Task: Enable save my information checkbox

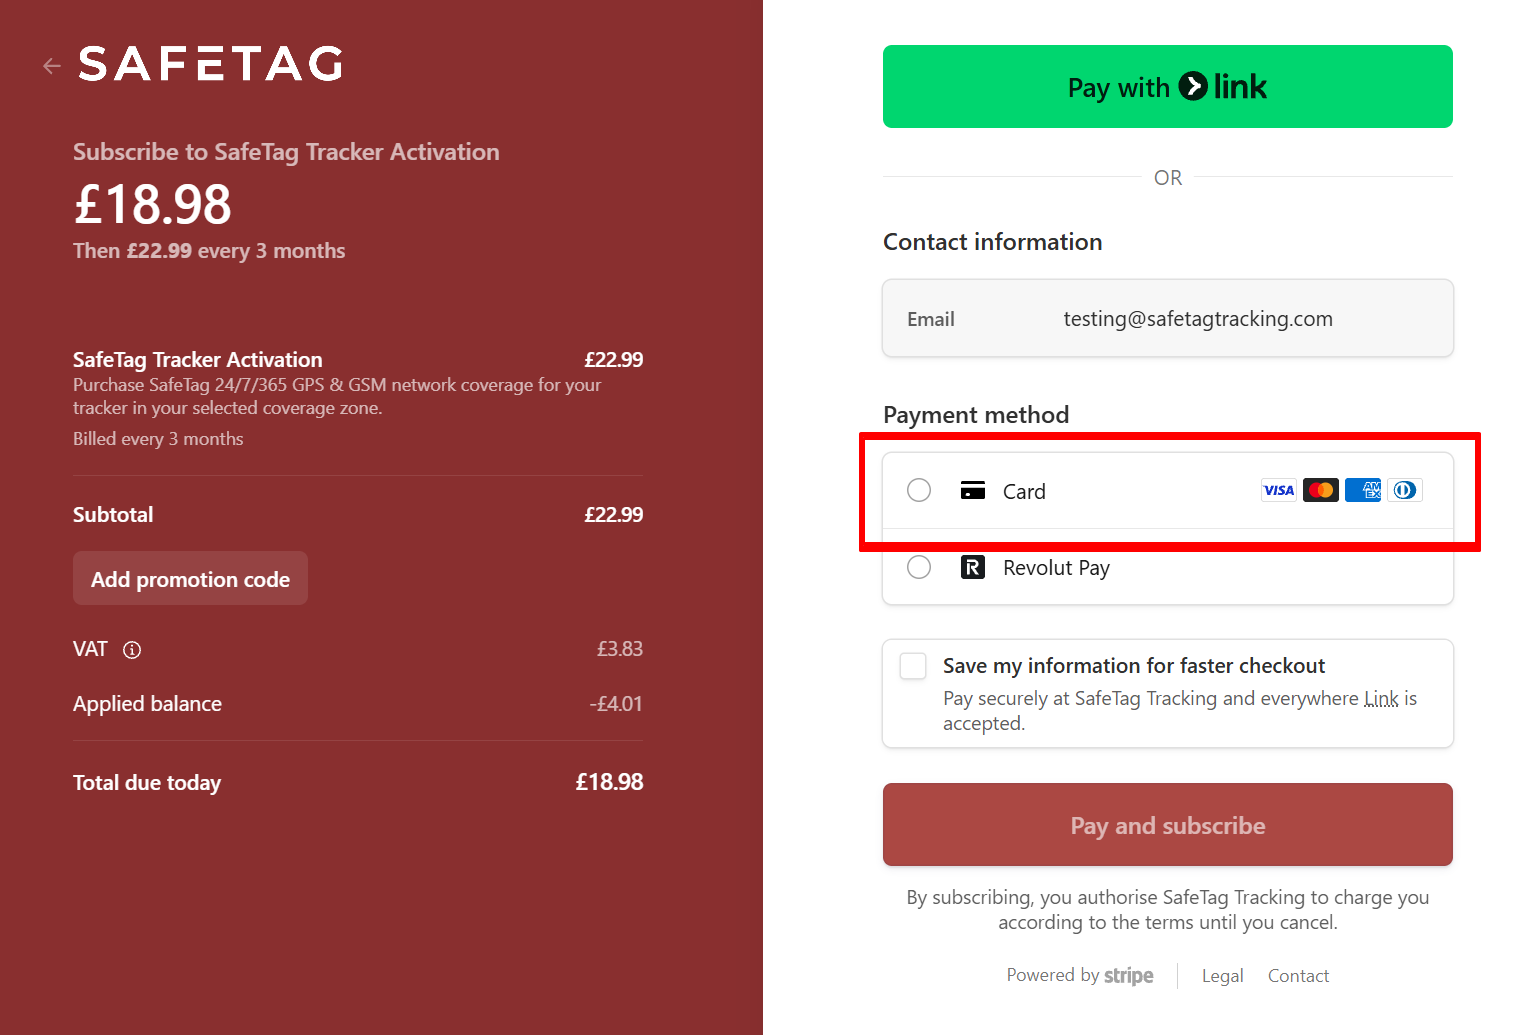Action: pyautogui.click(x=913, y=666)
